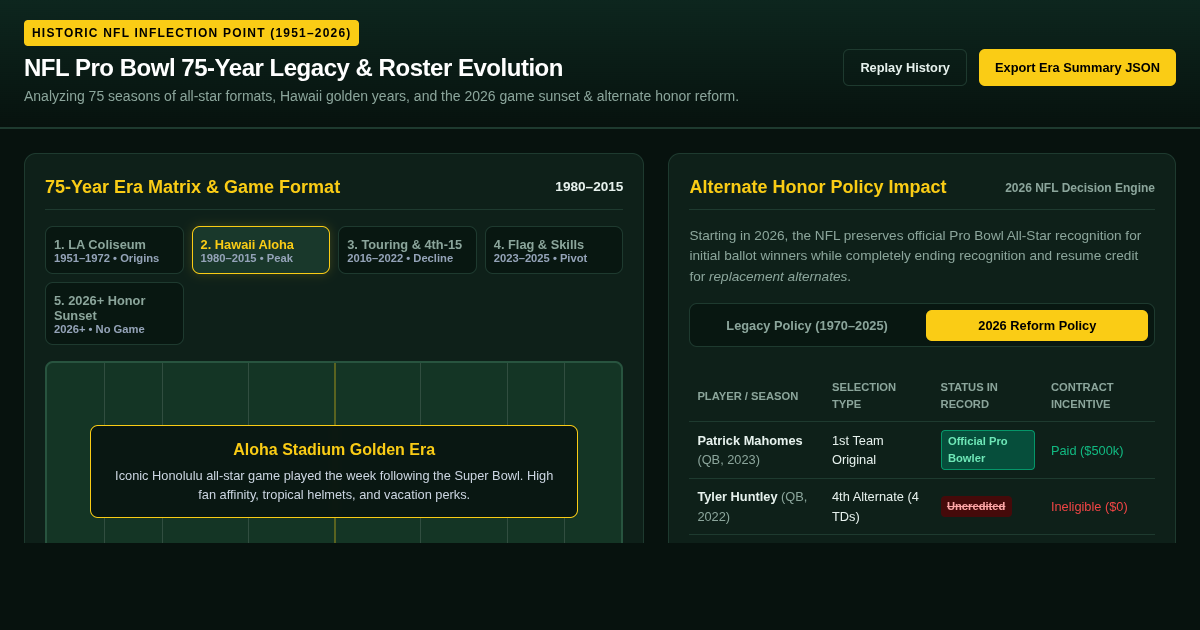Screen dimensions: 1200x630
Task: Click the Uncredited status badge for Tyler Huntley
Action: point(976,506)
